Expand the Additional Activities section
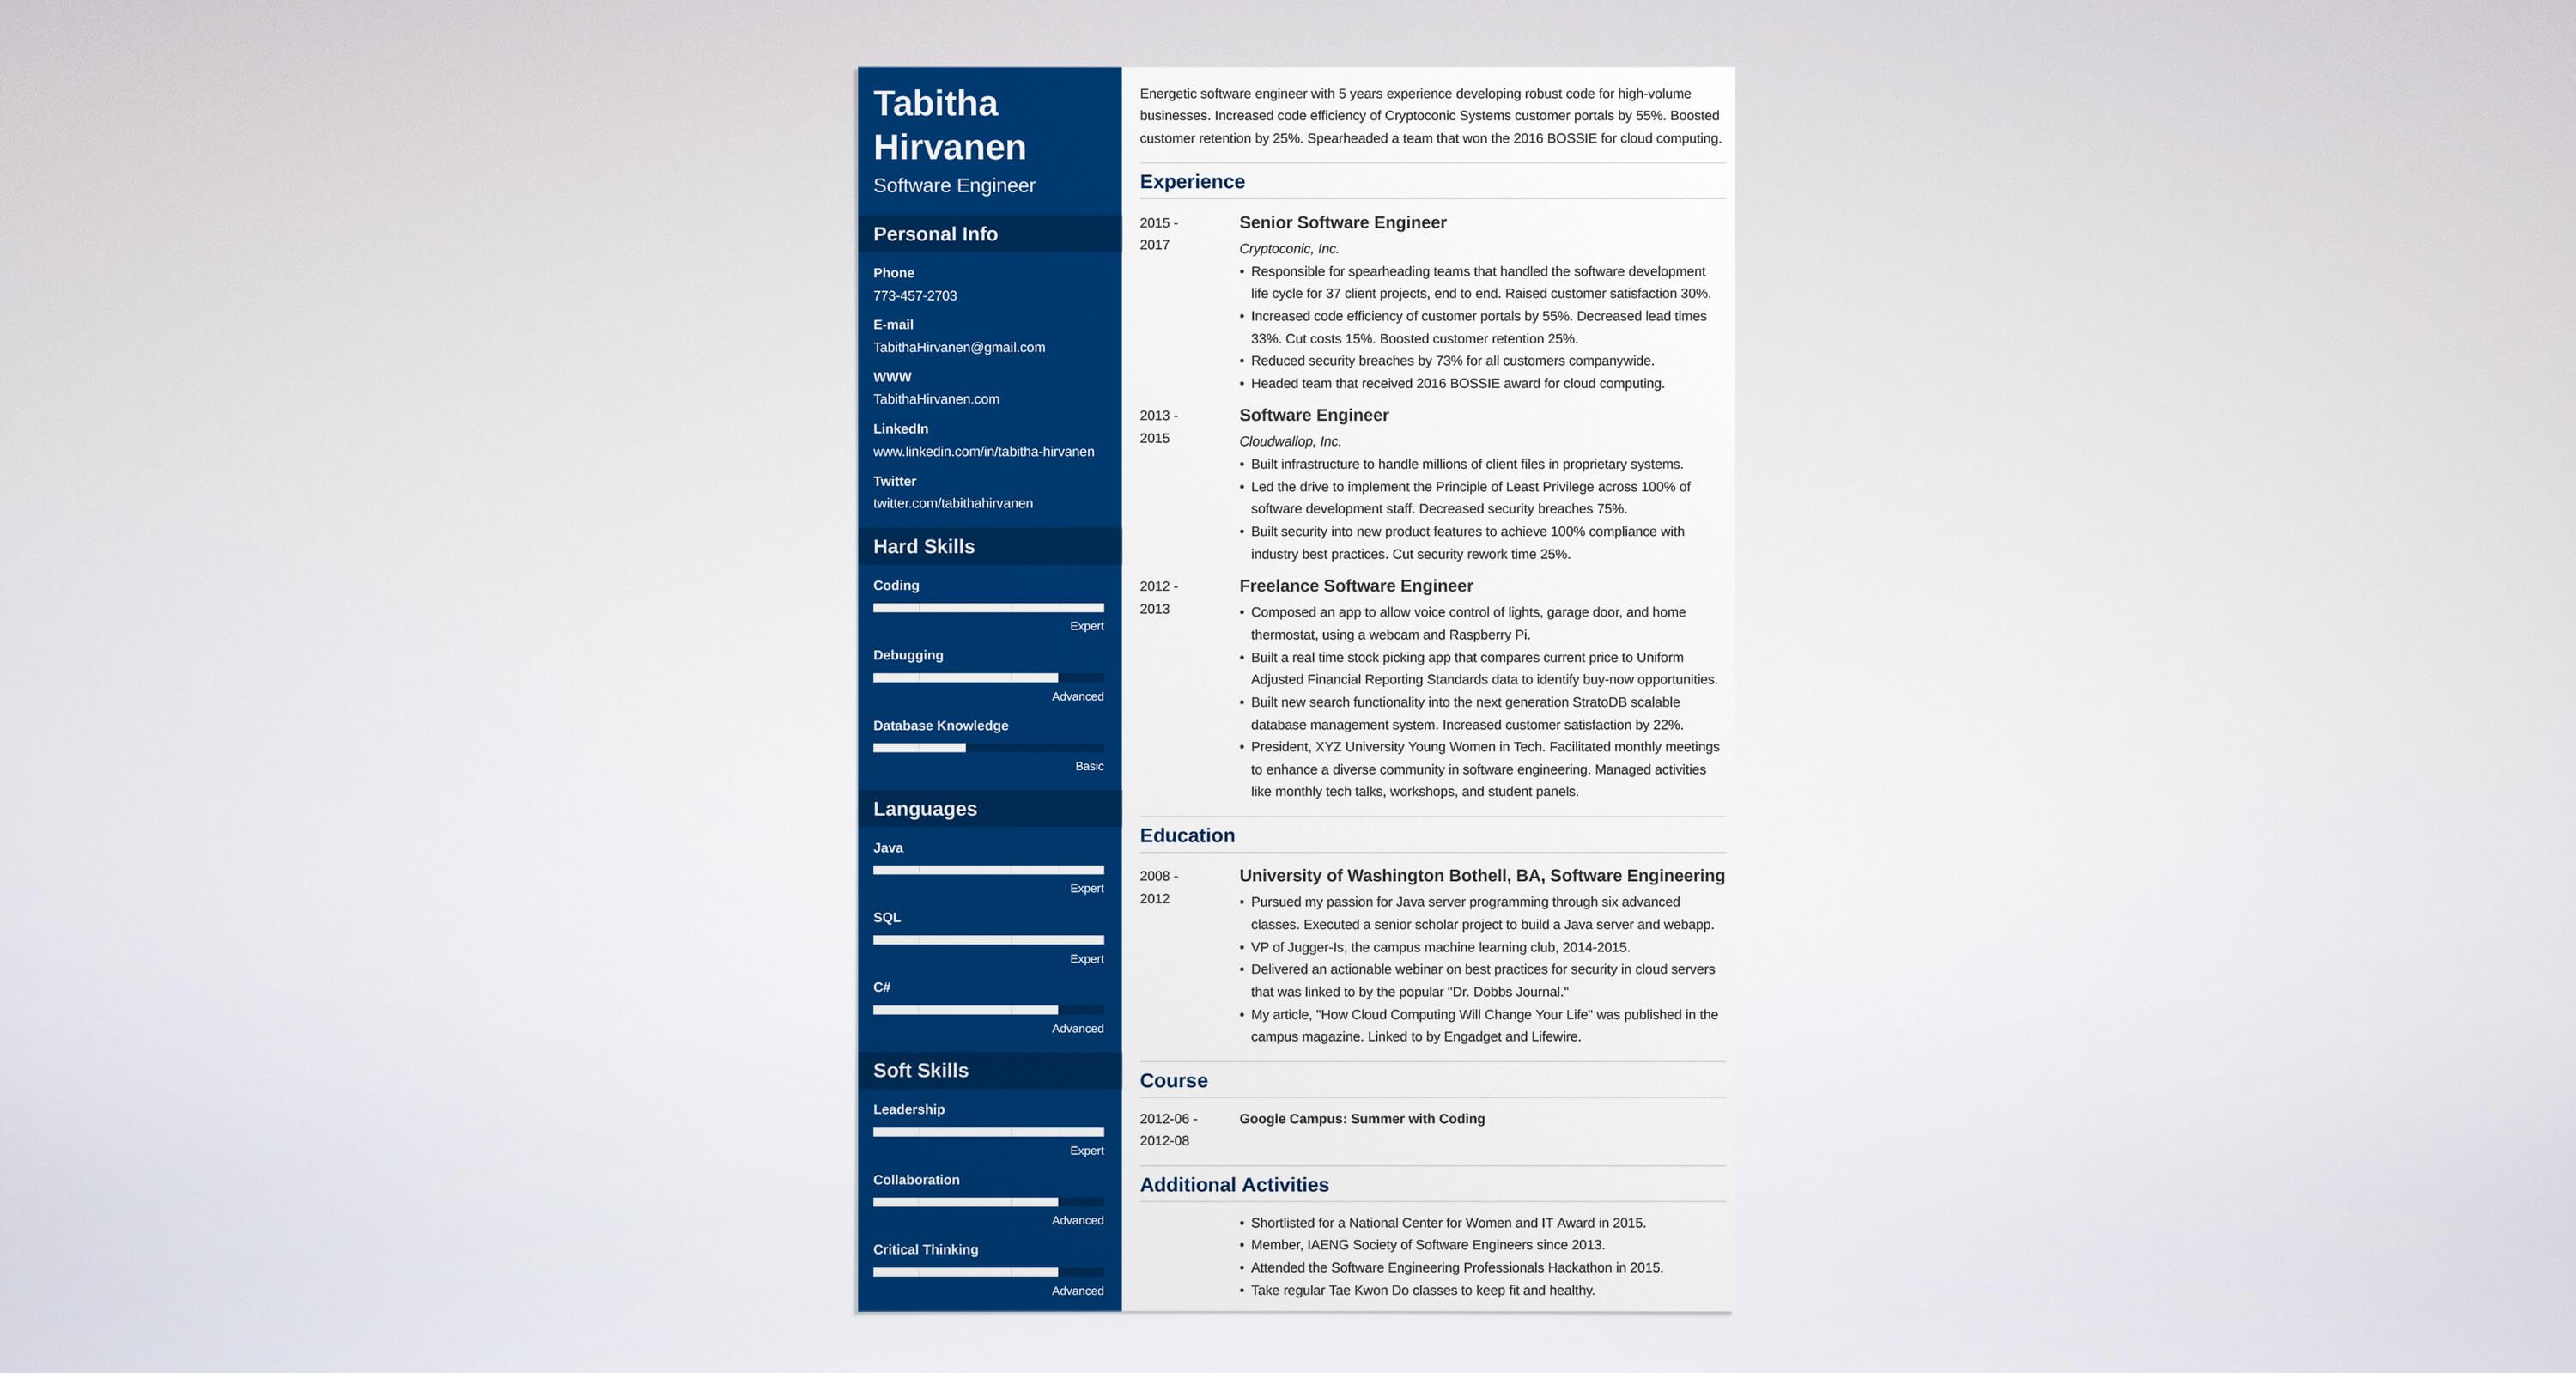The image size is (2576, 1373). (x=1232, y=1184)
